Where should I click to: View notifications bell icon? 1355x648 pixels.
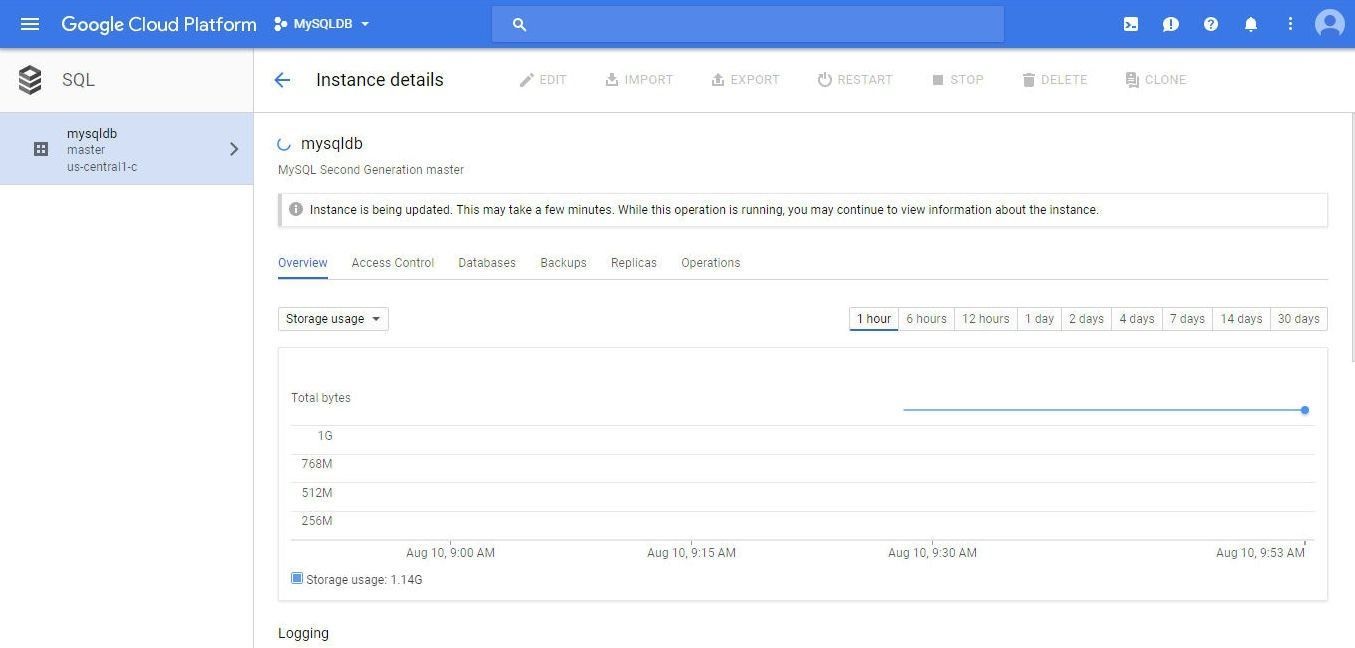[x=1251, y=24]
